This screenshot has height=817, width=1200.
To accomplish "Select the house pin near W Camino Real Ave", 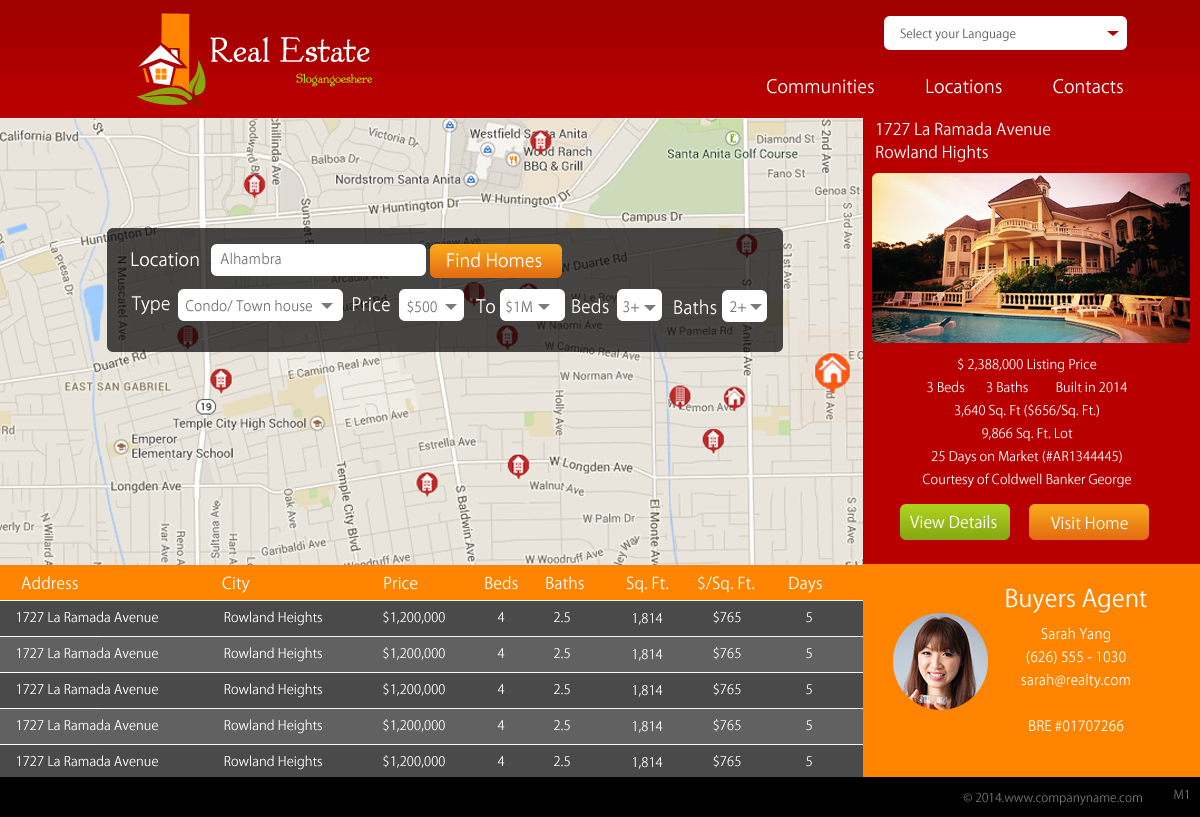I will coord(508,336).
